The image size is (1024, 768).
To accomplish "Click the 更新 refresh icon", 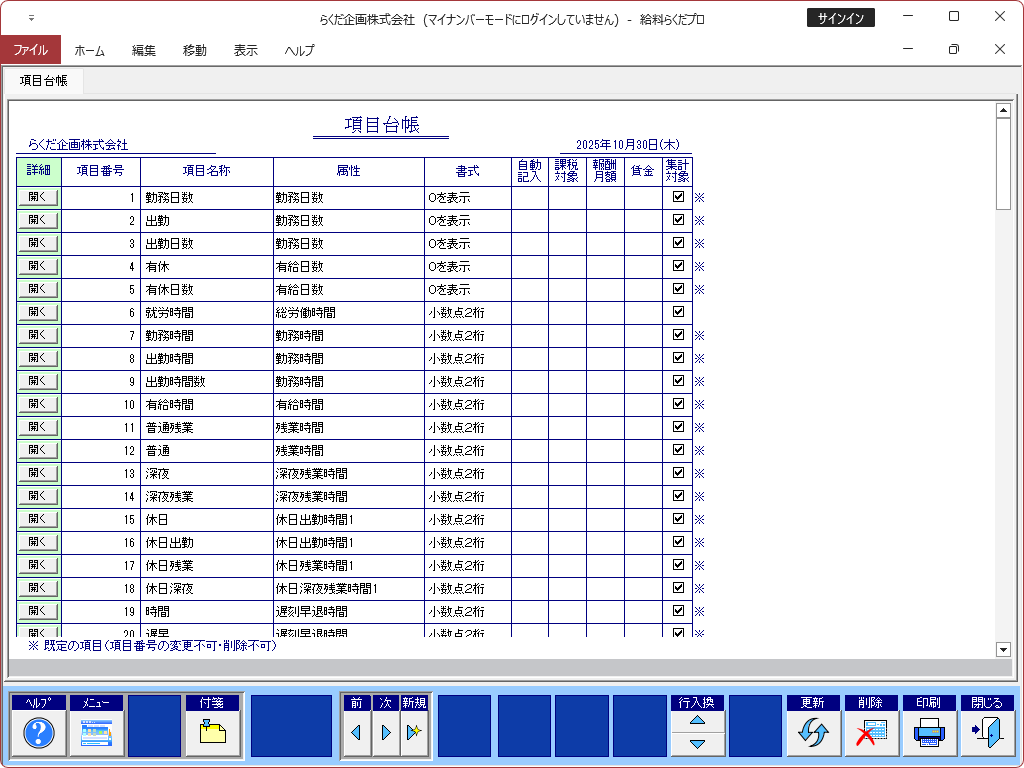I will tap(813, 734).
